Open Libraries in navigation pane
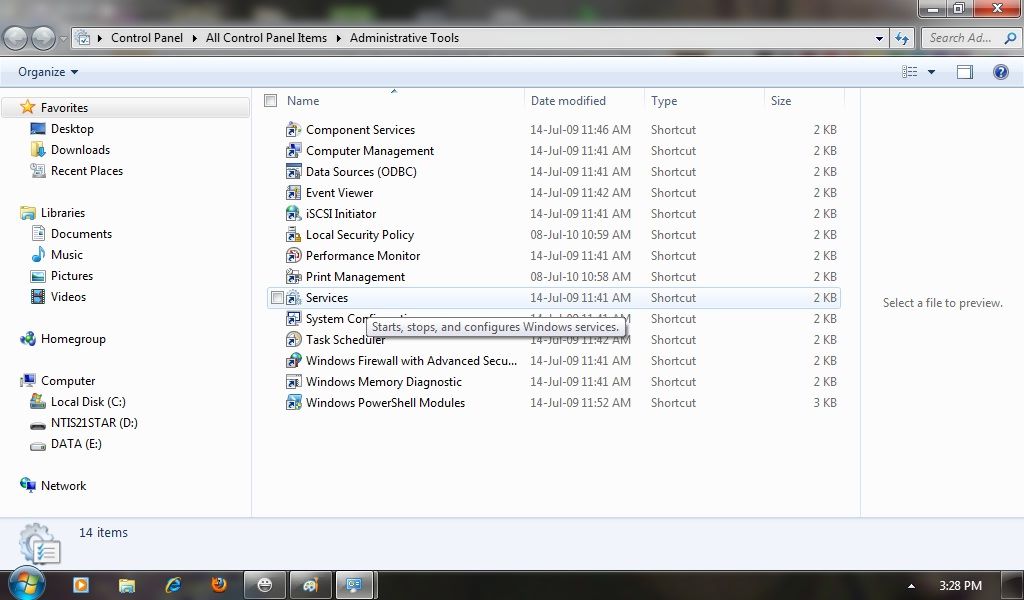 tap(63, 213)
